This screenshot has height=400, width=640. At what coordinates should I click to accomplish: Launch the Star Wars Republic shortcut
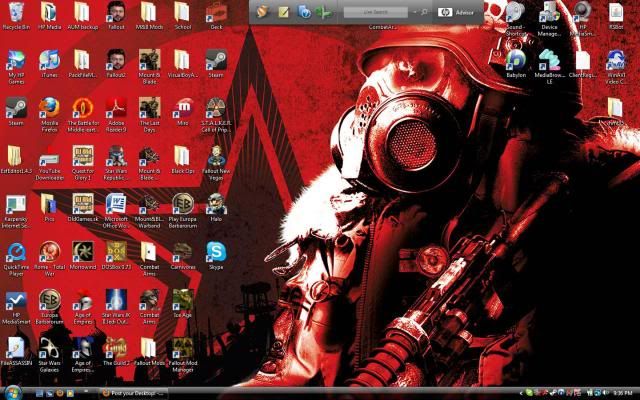(116, 162)
